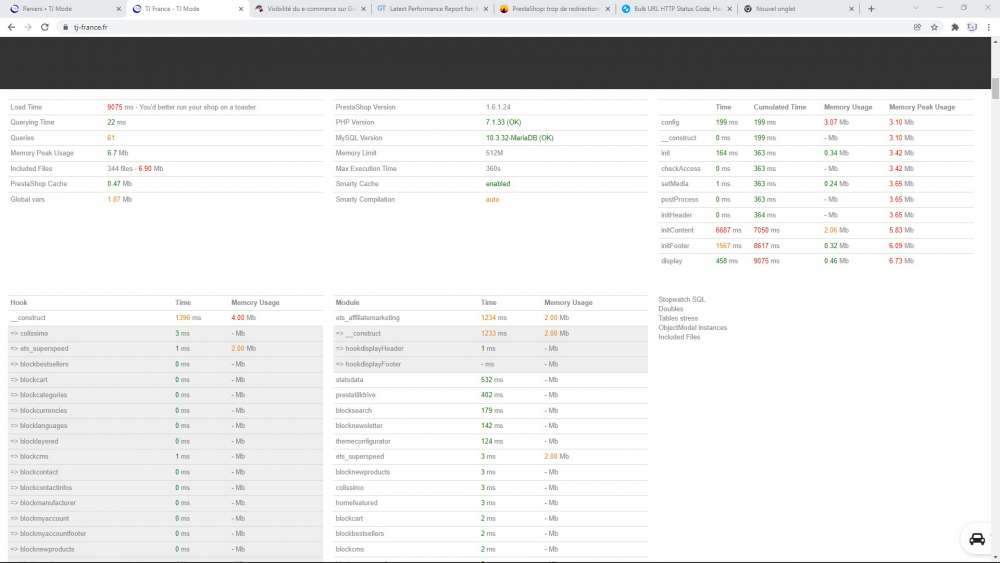Click the 9075 ms load time value
The width and height of the screenshot is (1000, 563).
coord(121,107)
